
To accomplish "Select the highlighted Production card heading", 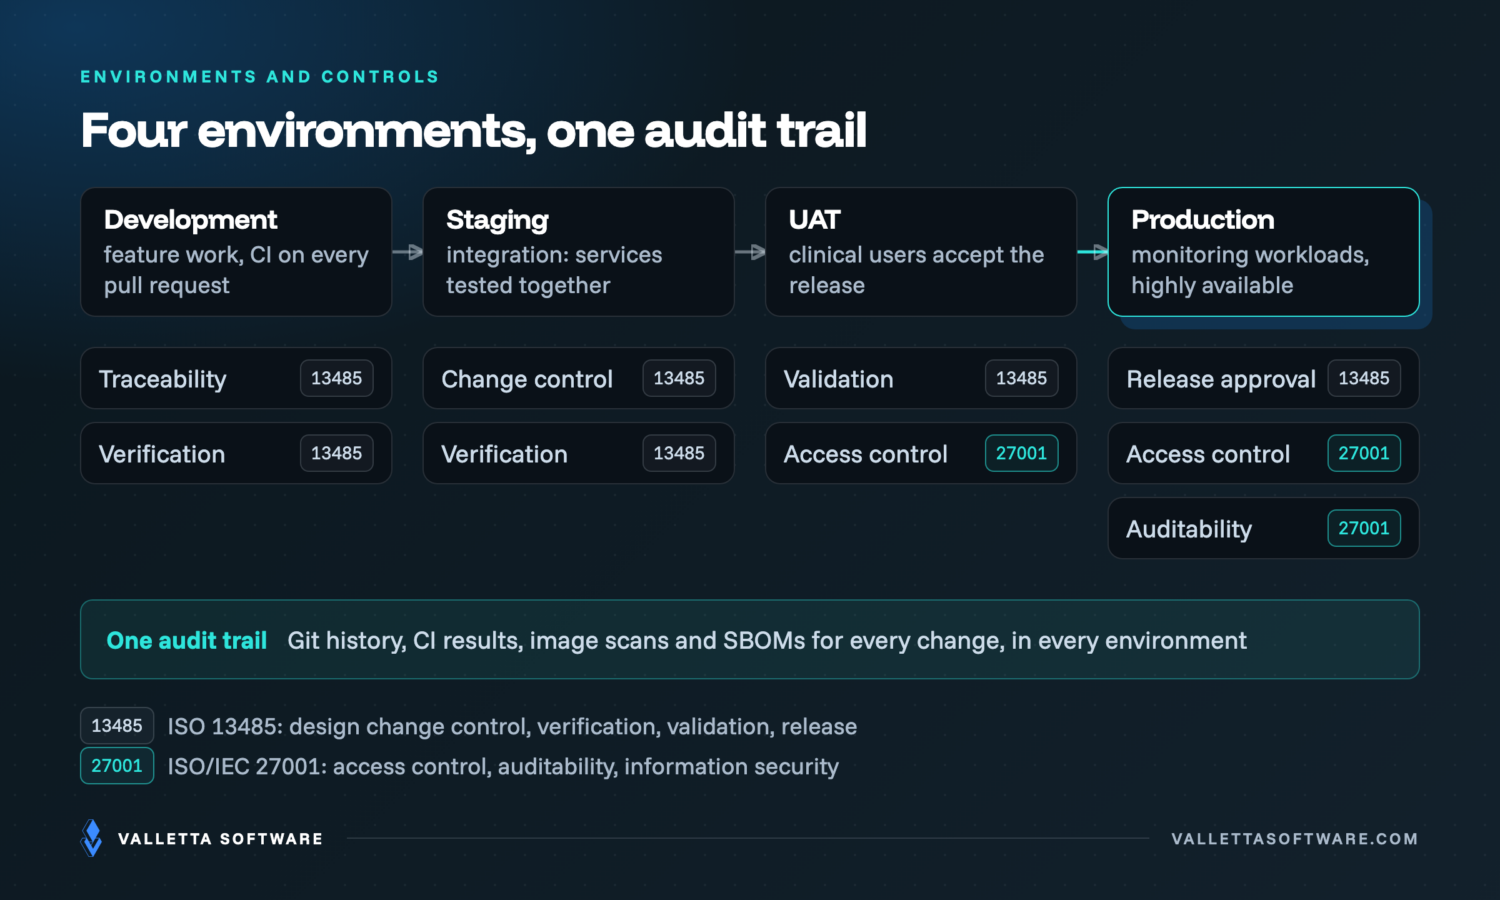I will 1203,220.
